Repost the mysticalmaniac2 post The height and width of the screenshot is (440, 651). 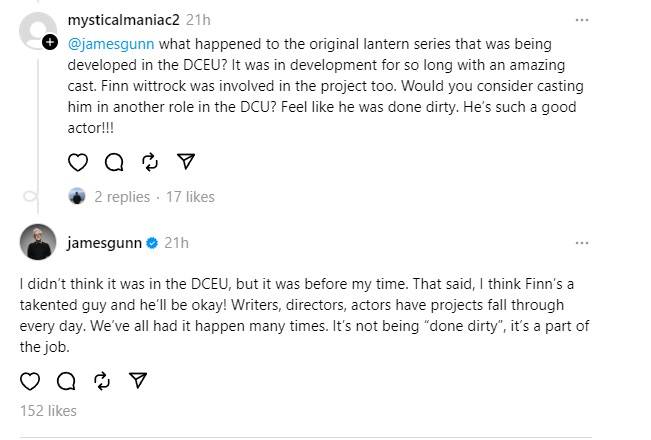[x=149, y=161]
